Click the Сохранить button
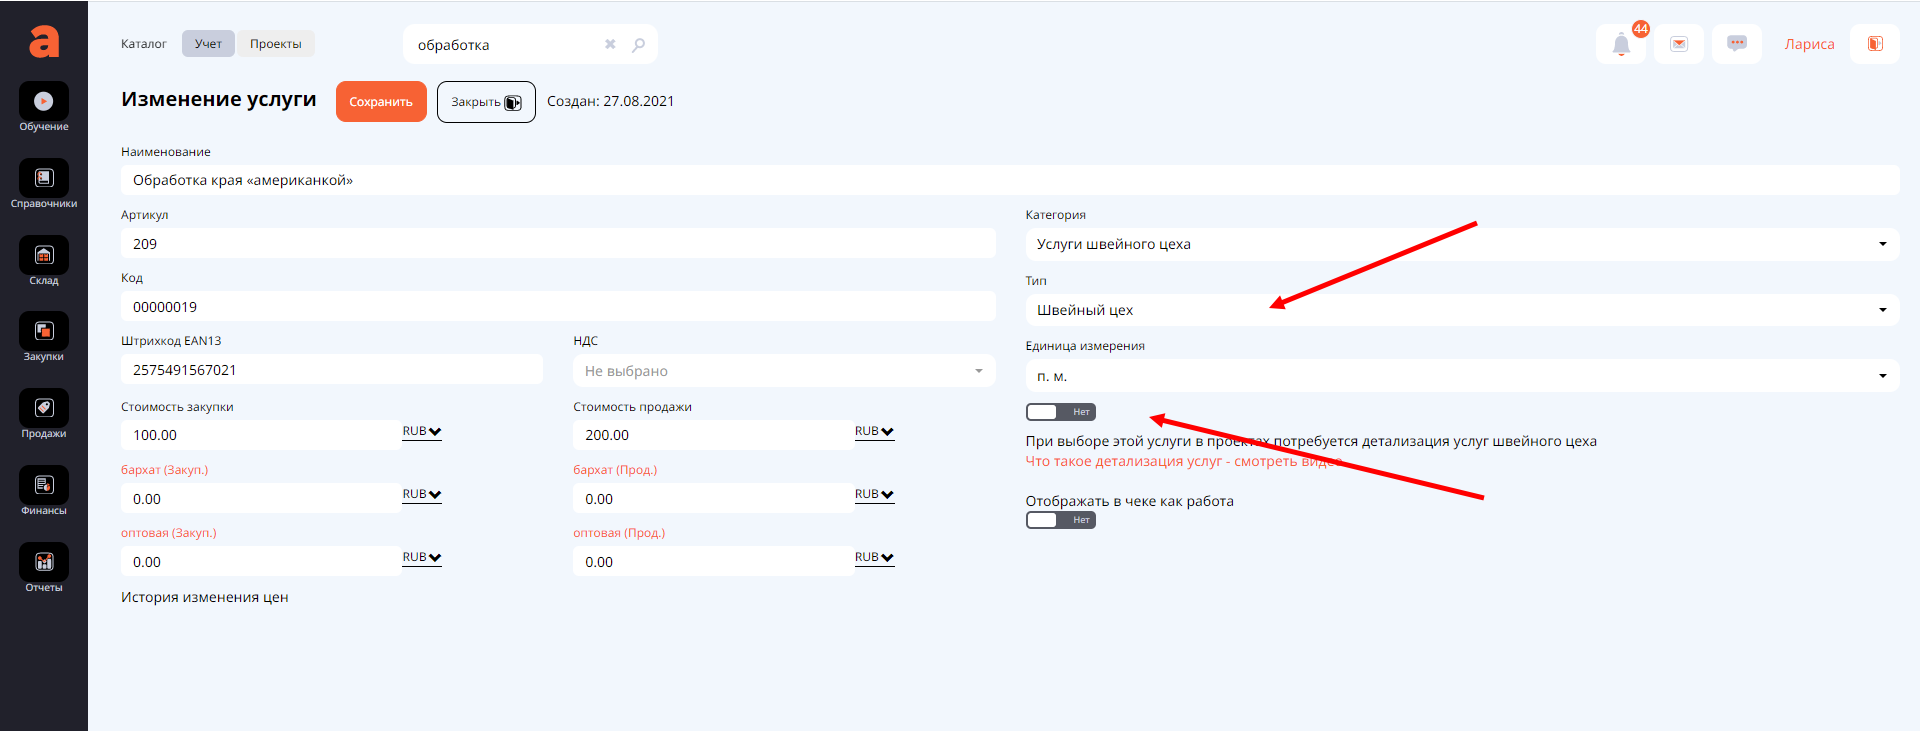1920x731 pixels. coord(381,102)
